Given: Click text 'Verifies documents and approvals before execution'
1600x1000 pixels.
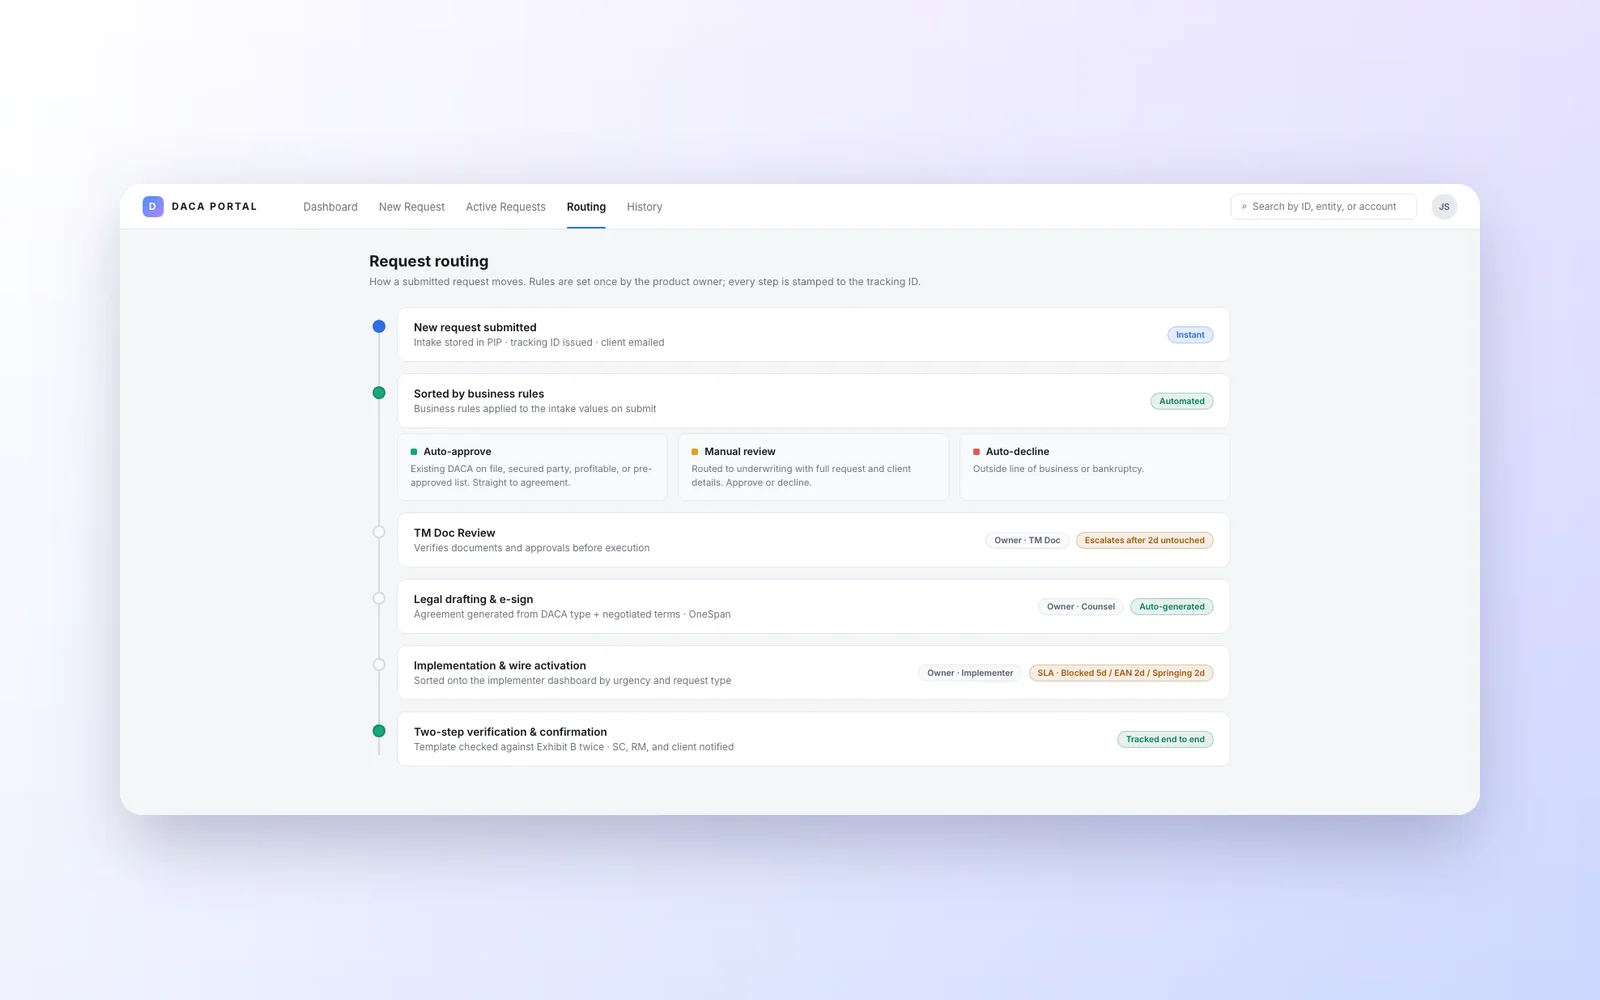Looking at the screenshot, I should (532, 548).
